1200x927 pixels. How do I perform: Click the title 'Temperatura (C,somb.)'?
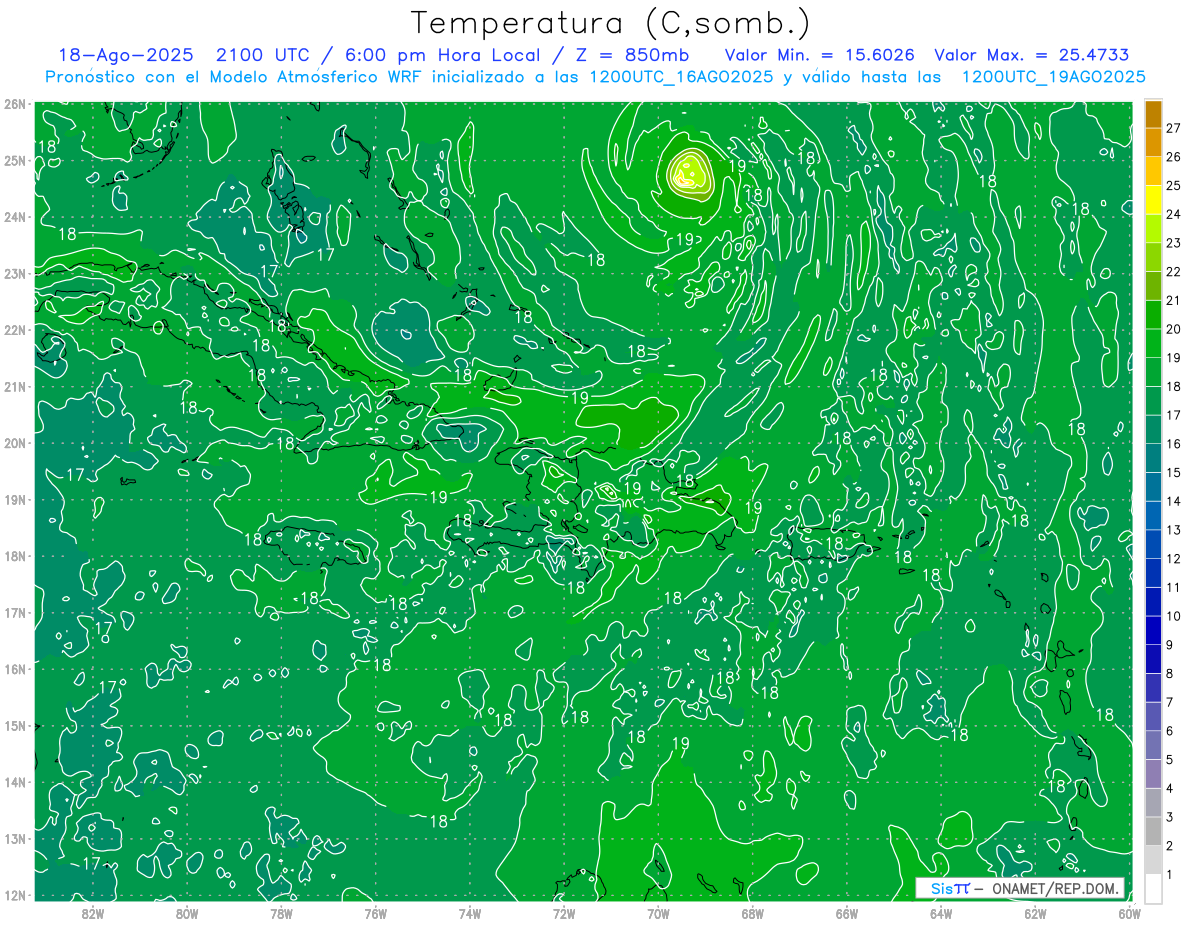click(x=611, y=23)
